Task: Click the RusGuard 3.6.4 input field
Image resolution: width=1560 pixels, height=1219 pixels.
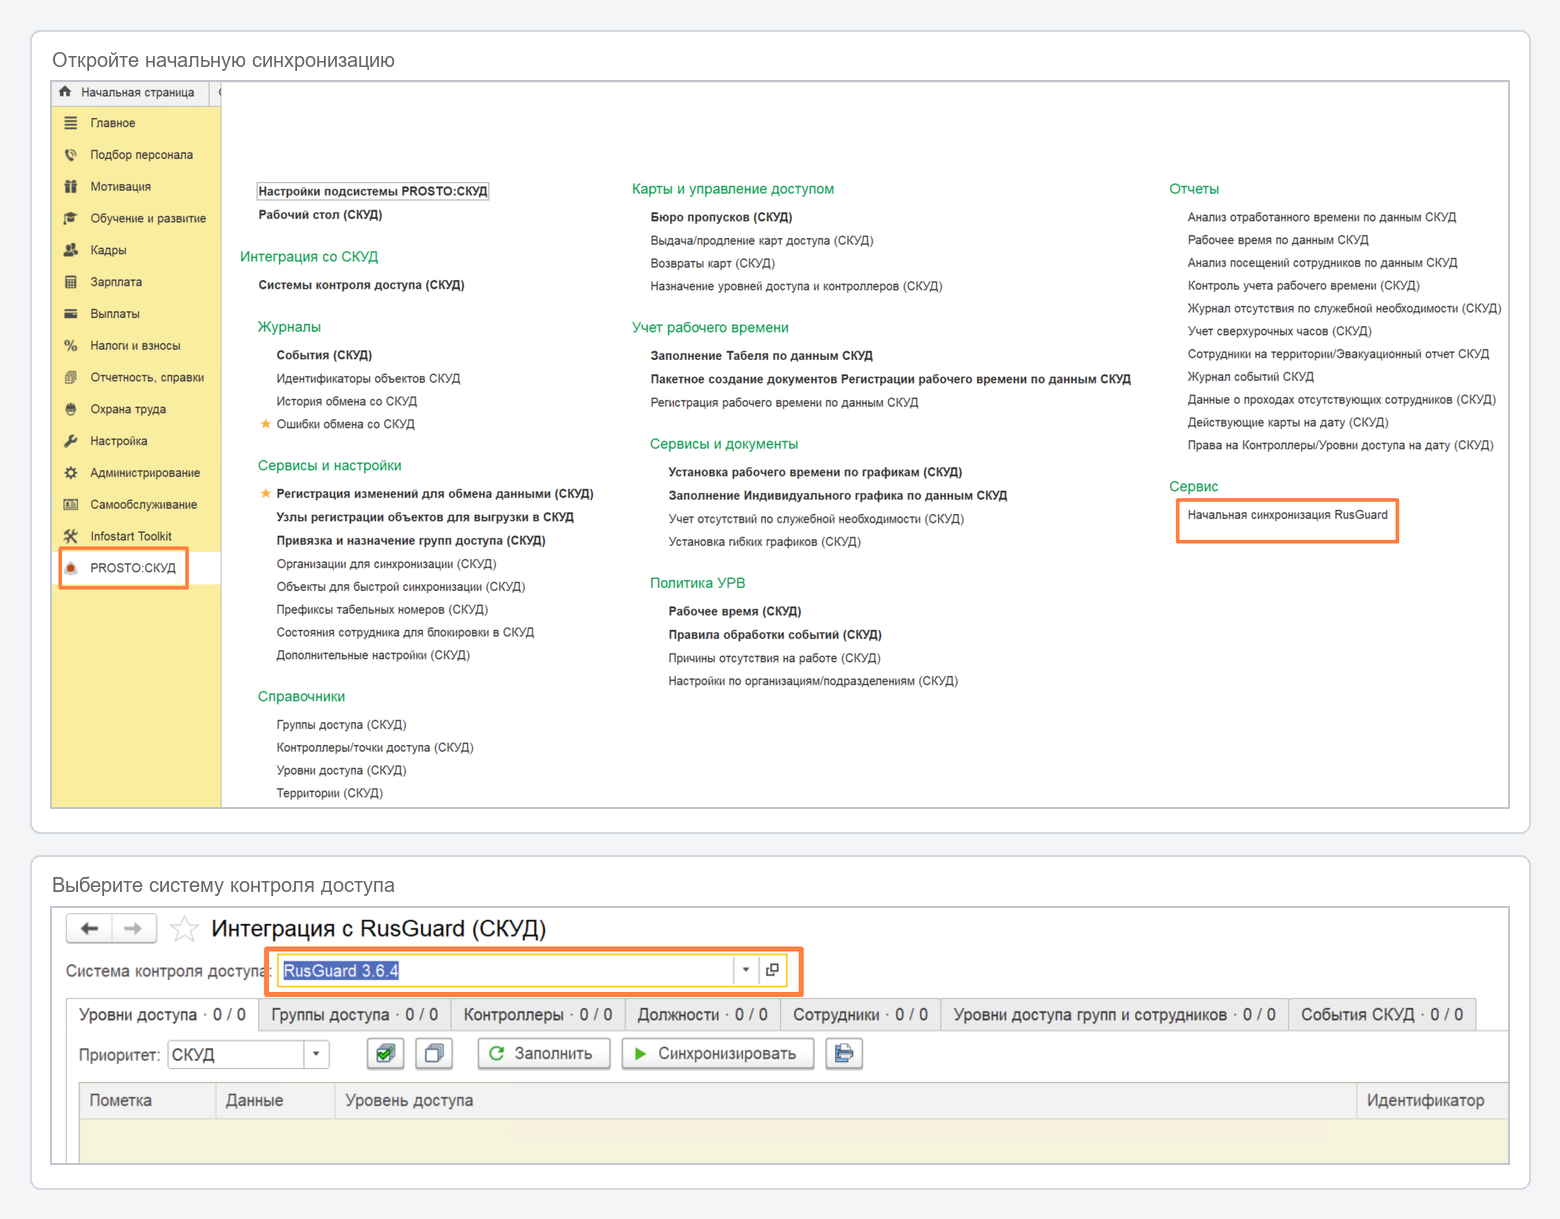Action: 507,970
